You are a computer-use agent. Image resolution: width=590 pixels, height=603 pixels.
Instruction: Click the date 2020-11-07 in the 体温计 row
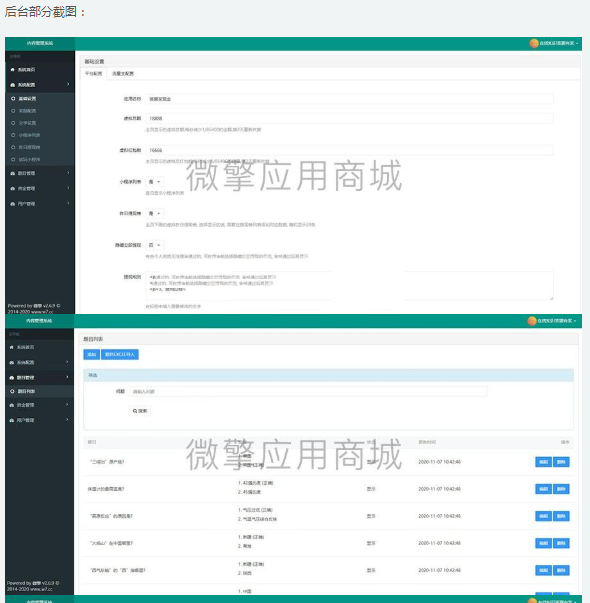pyautogui.click(x=440, y=489)
